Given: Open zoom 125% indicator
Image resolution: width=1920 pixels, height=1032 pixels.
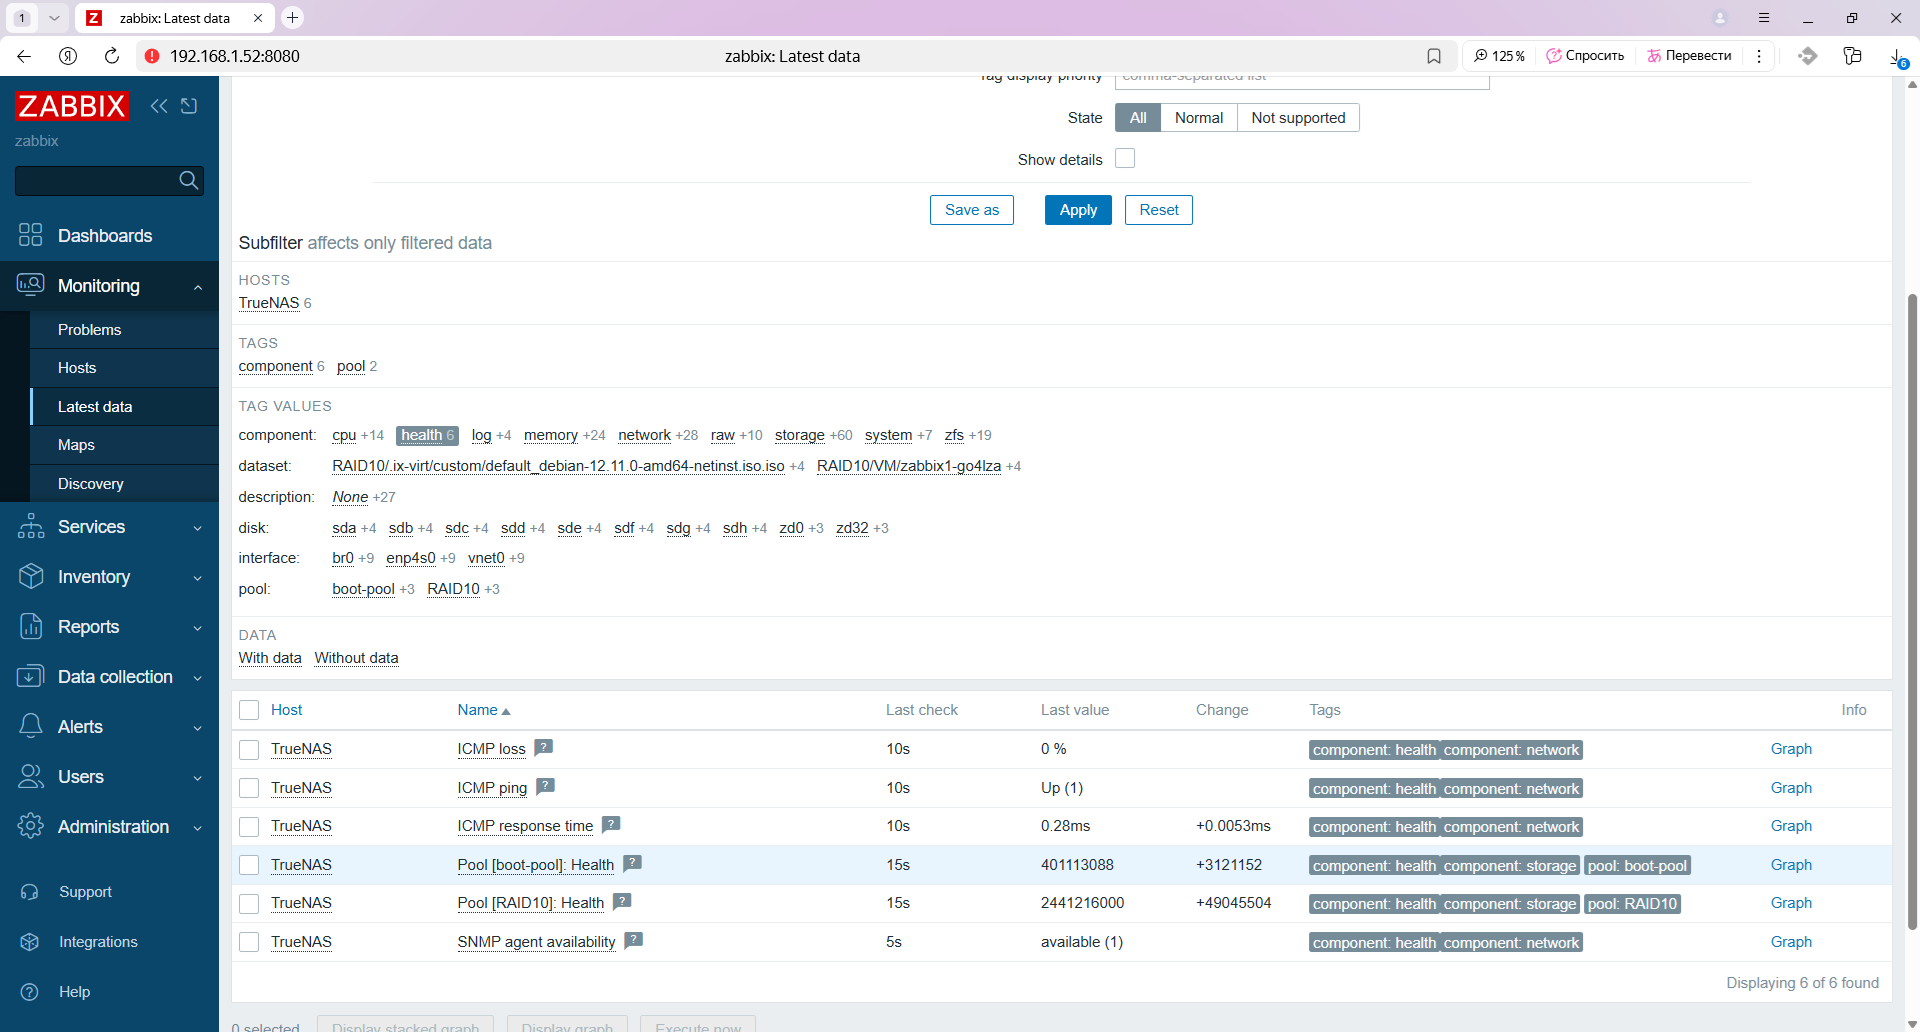Looking at the screenshot, I should (x=1499, y=56).
